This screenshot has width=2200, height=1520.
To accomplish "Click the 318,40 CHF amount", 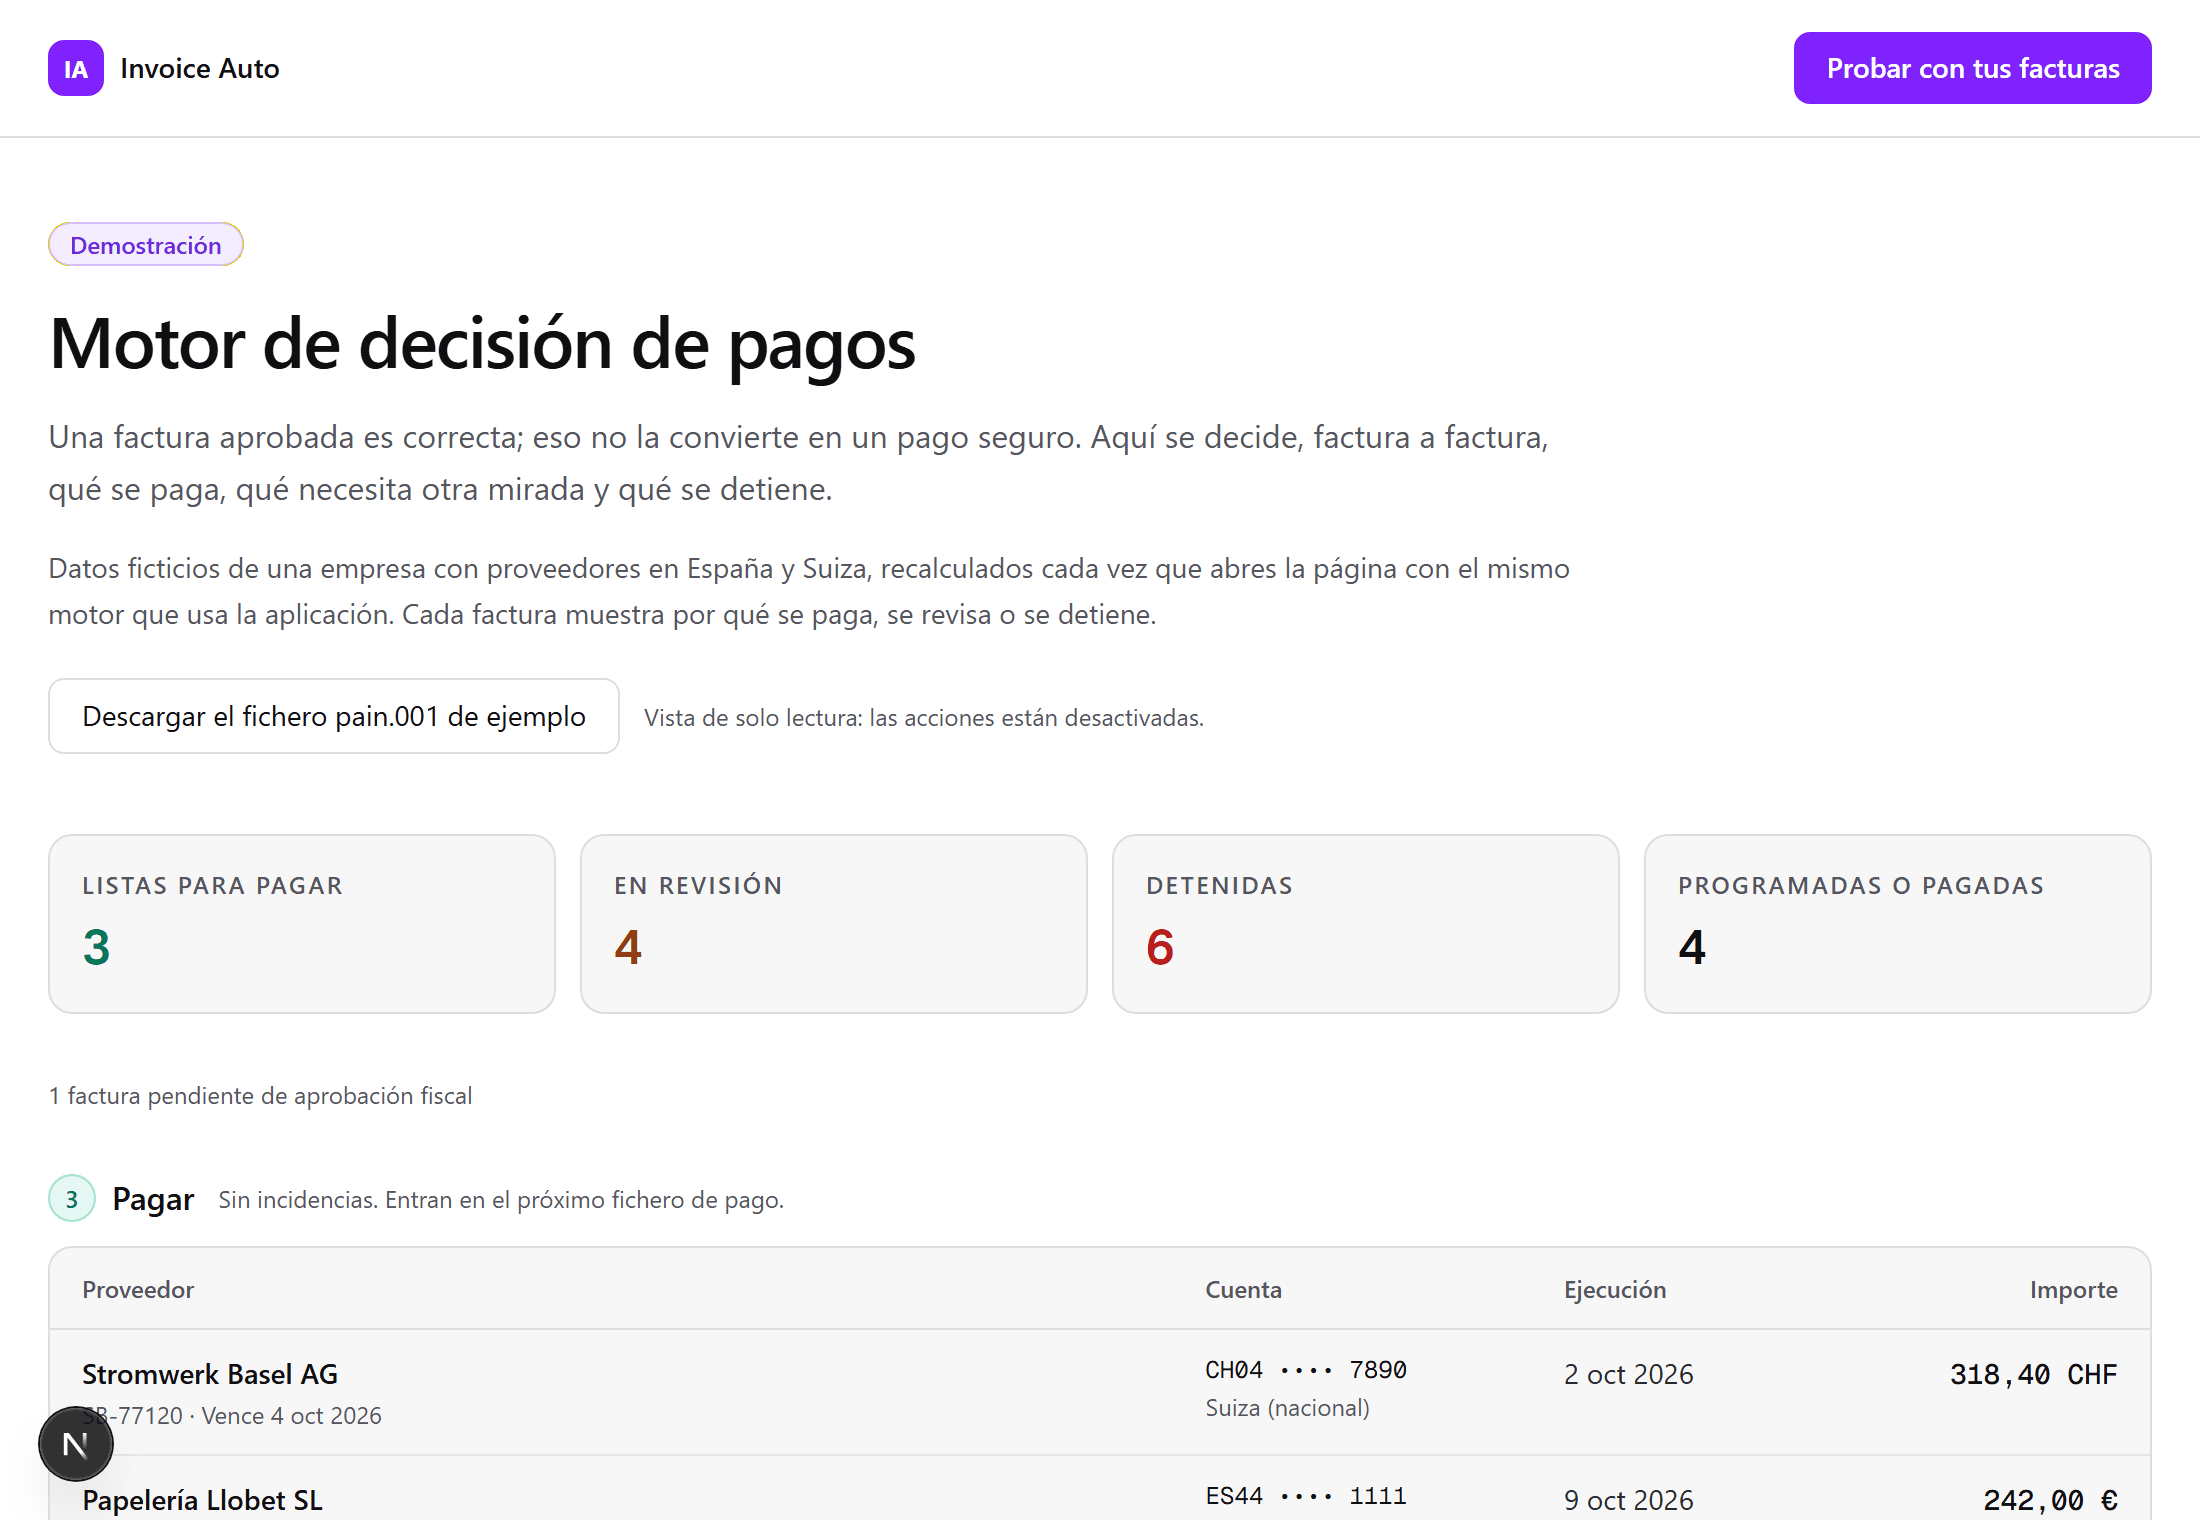I will (2033, 1374).
